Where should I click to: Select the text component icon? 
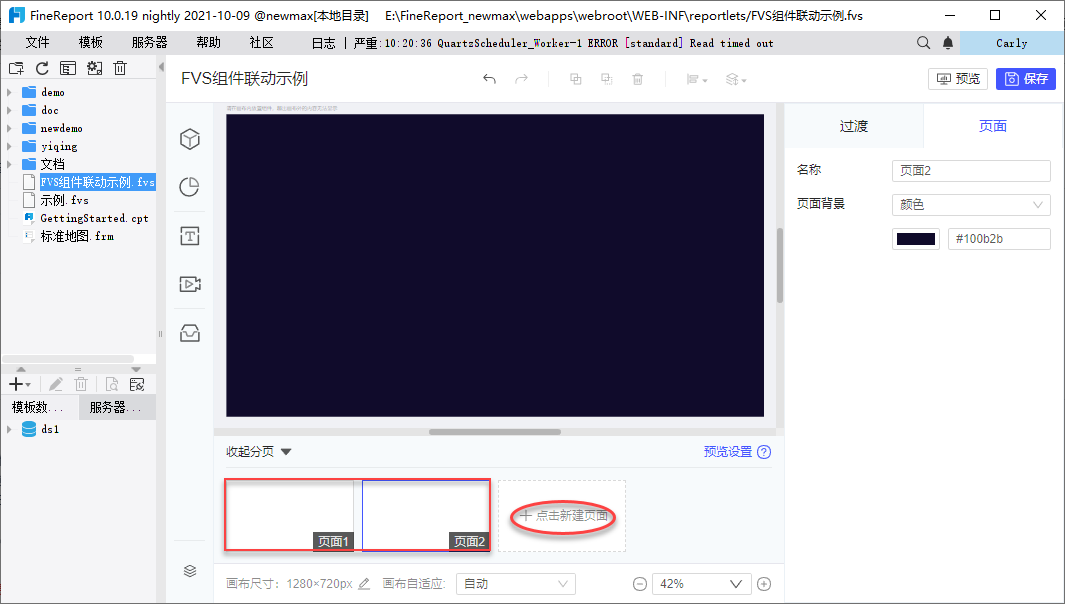click(189, 236)
